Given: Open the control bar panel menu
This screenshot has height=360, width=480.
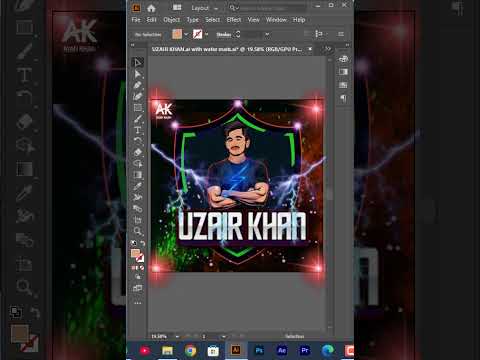Looking at the screenshot, I should [341, 34].
